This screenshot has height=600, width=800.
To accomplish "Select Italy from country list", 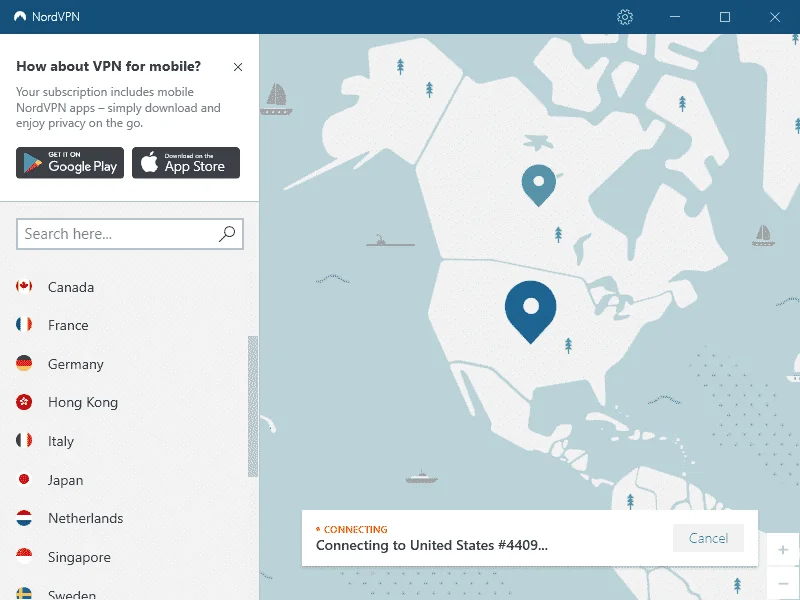I will point(130,441).
